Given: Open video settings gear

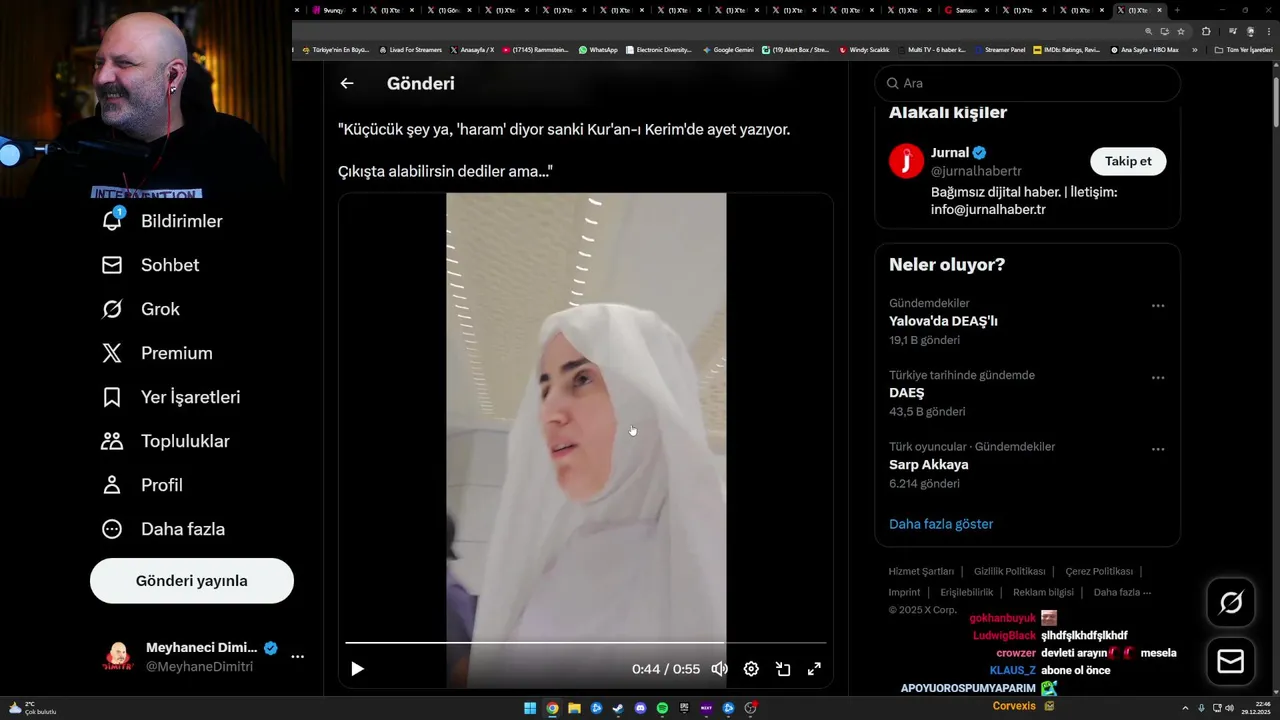Looking at the screenshot, I should [x=751, y=669].
